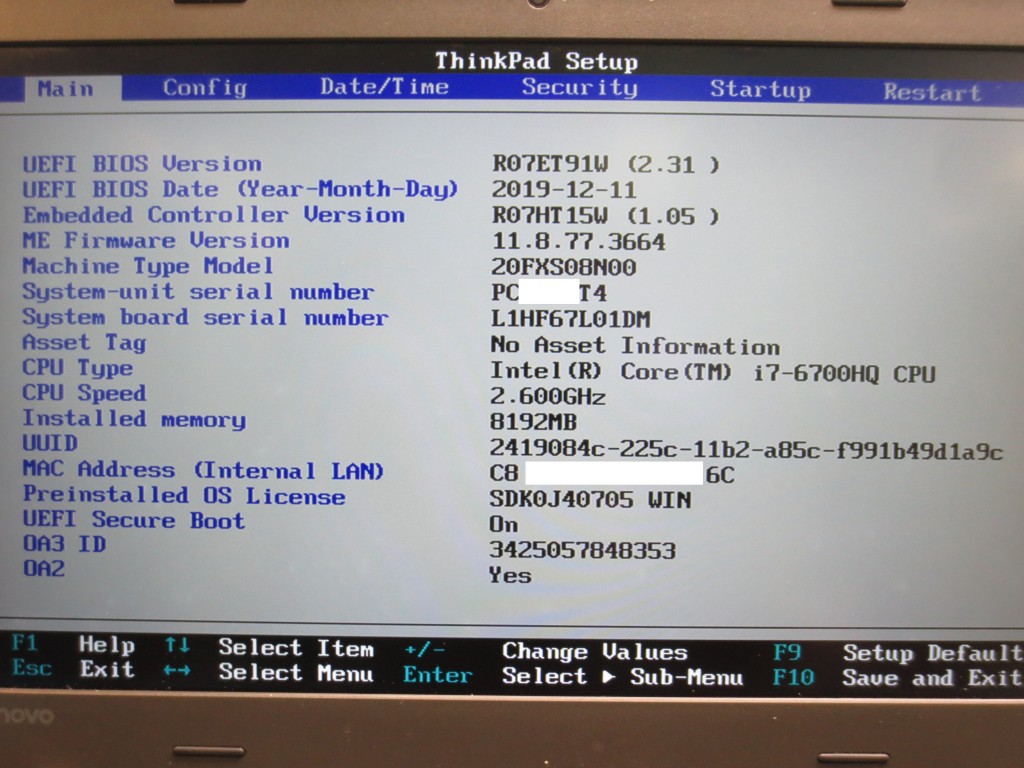Select the "System board serial number" label
The height and width of the screenshot is (768, 1024).
pyautogui.click(x=206, y=317)
